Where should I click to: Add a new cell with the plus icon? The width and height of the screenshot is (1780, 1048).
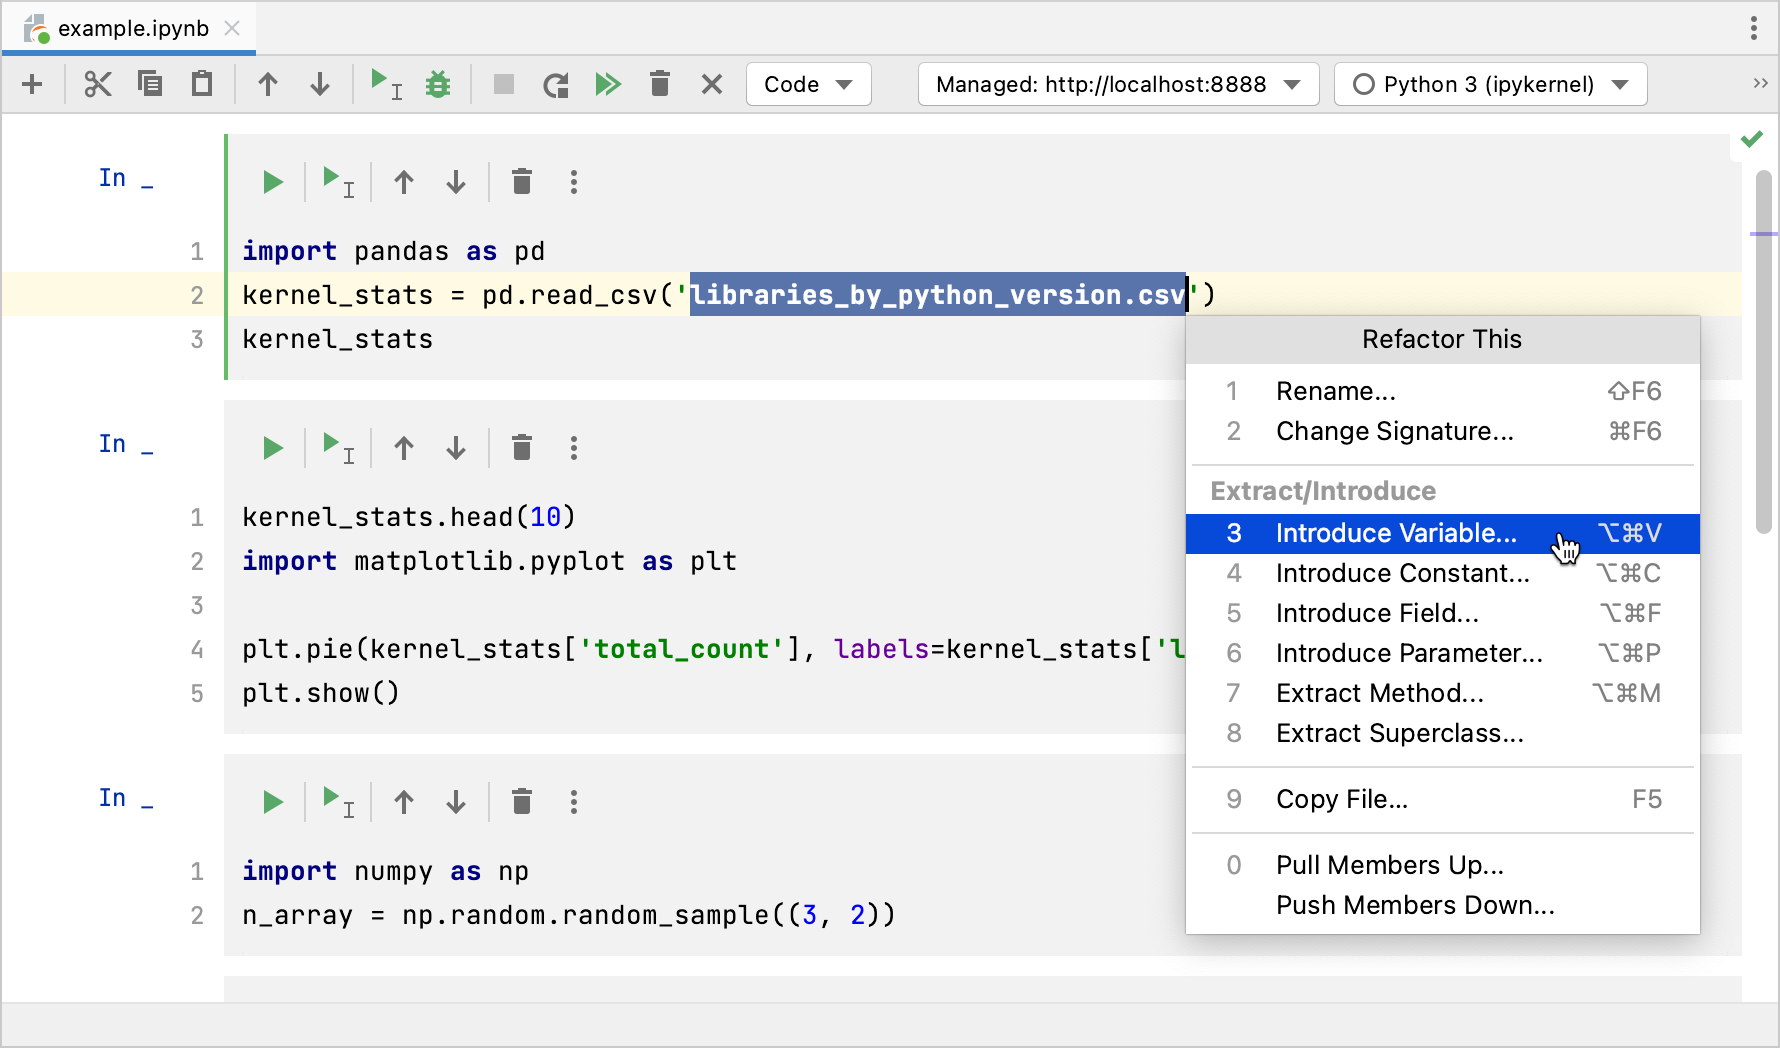[x=33, y=84]
